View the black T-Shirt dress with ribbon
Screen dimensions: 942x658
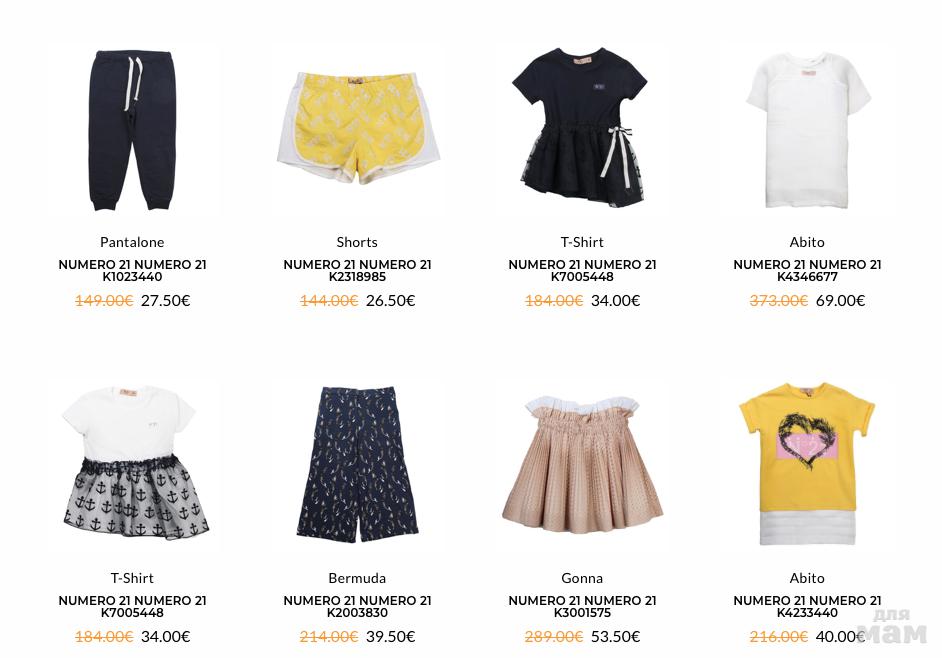[x=582, y=127]
